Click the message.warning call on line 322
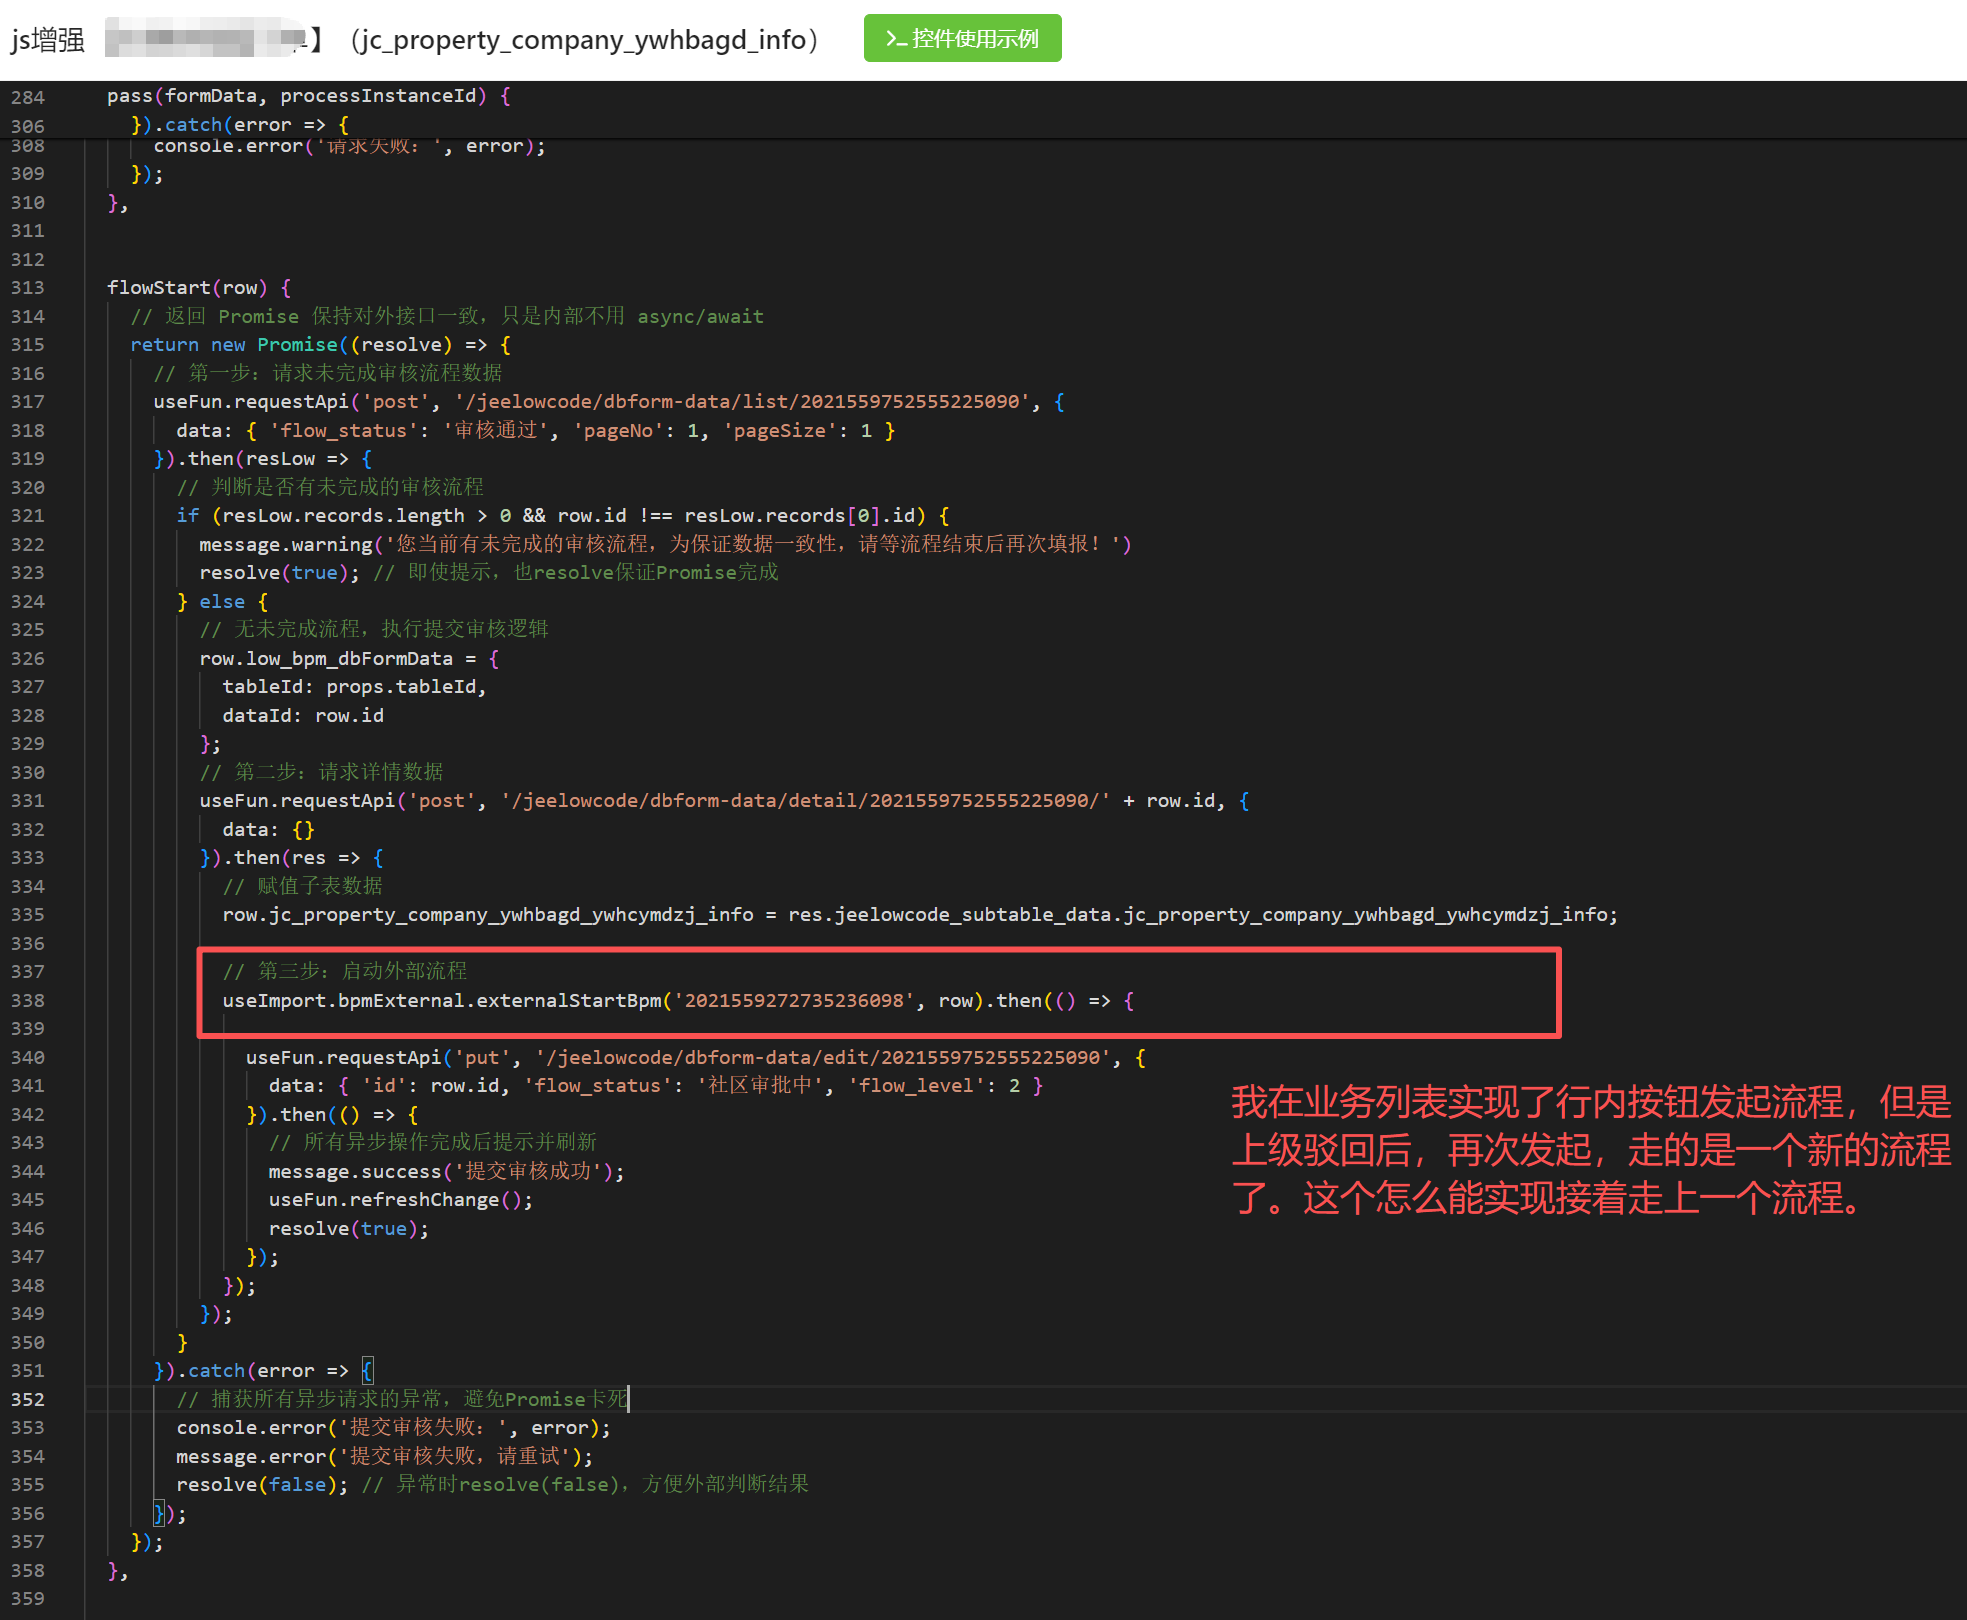 285,544
